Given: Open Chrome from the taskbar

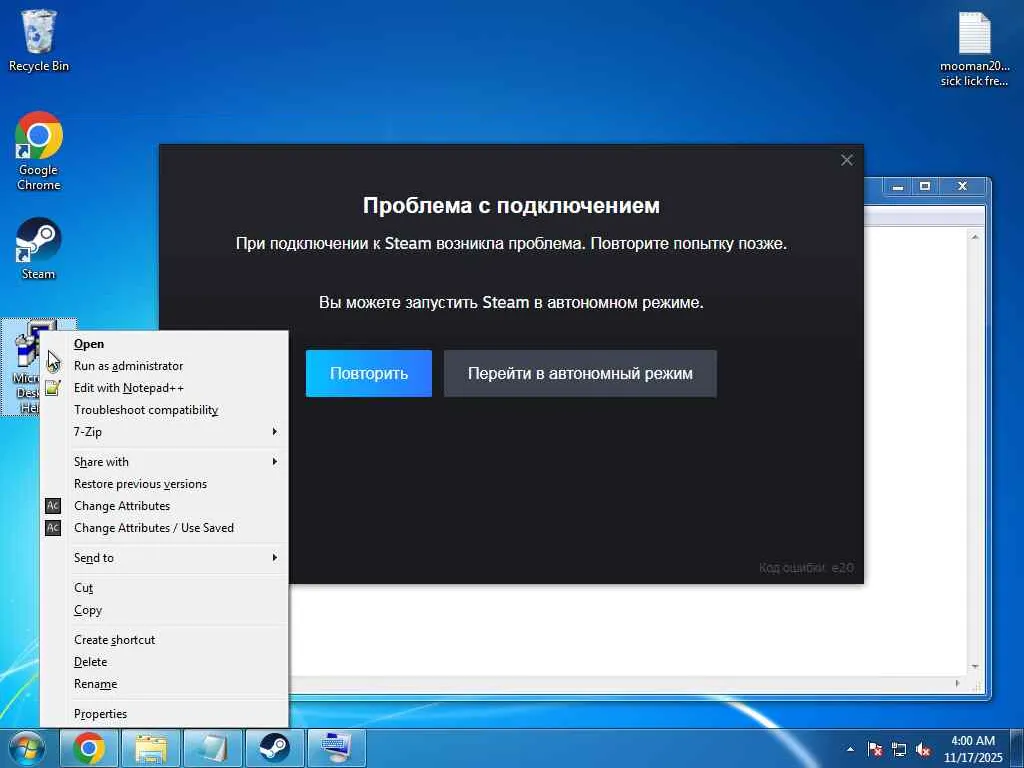Looking at the screenshot, I should click(x=89, y=748).
